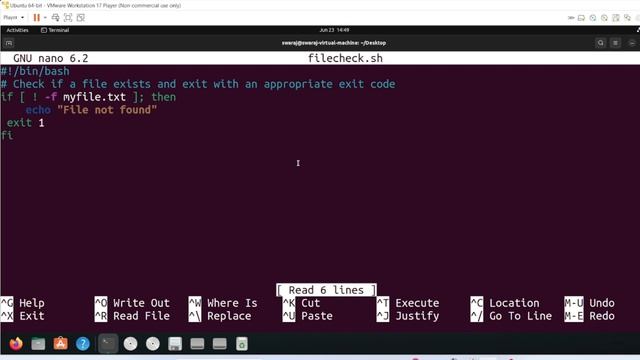This screenshot has width=640, height=360.
Task: Click the double-arrow device expand icon in VMware toolbar
Action: tap(571, 18)
